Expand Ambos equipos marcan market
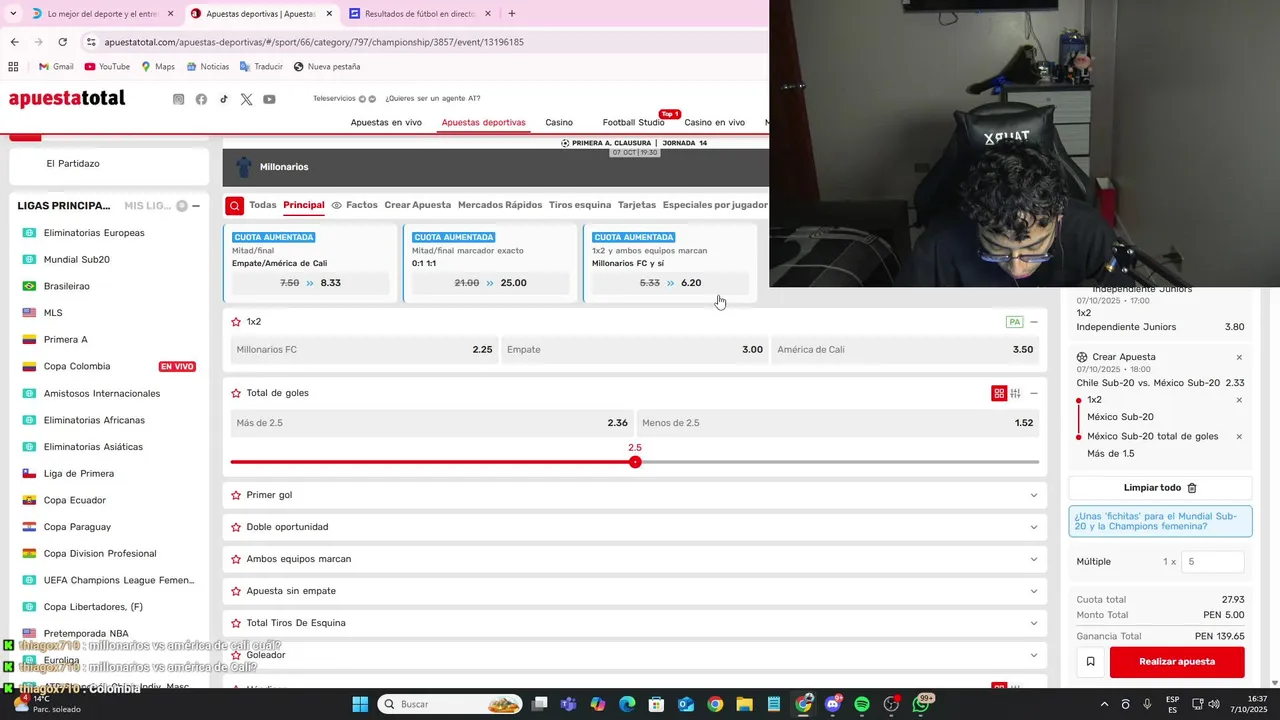 1034,559
